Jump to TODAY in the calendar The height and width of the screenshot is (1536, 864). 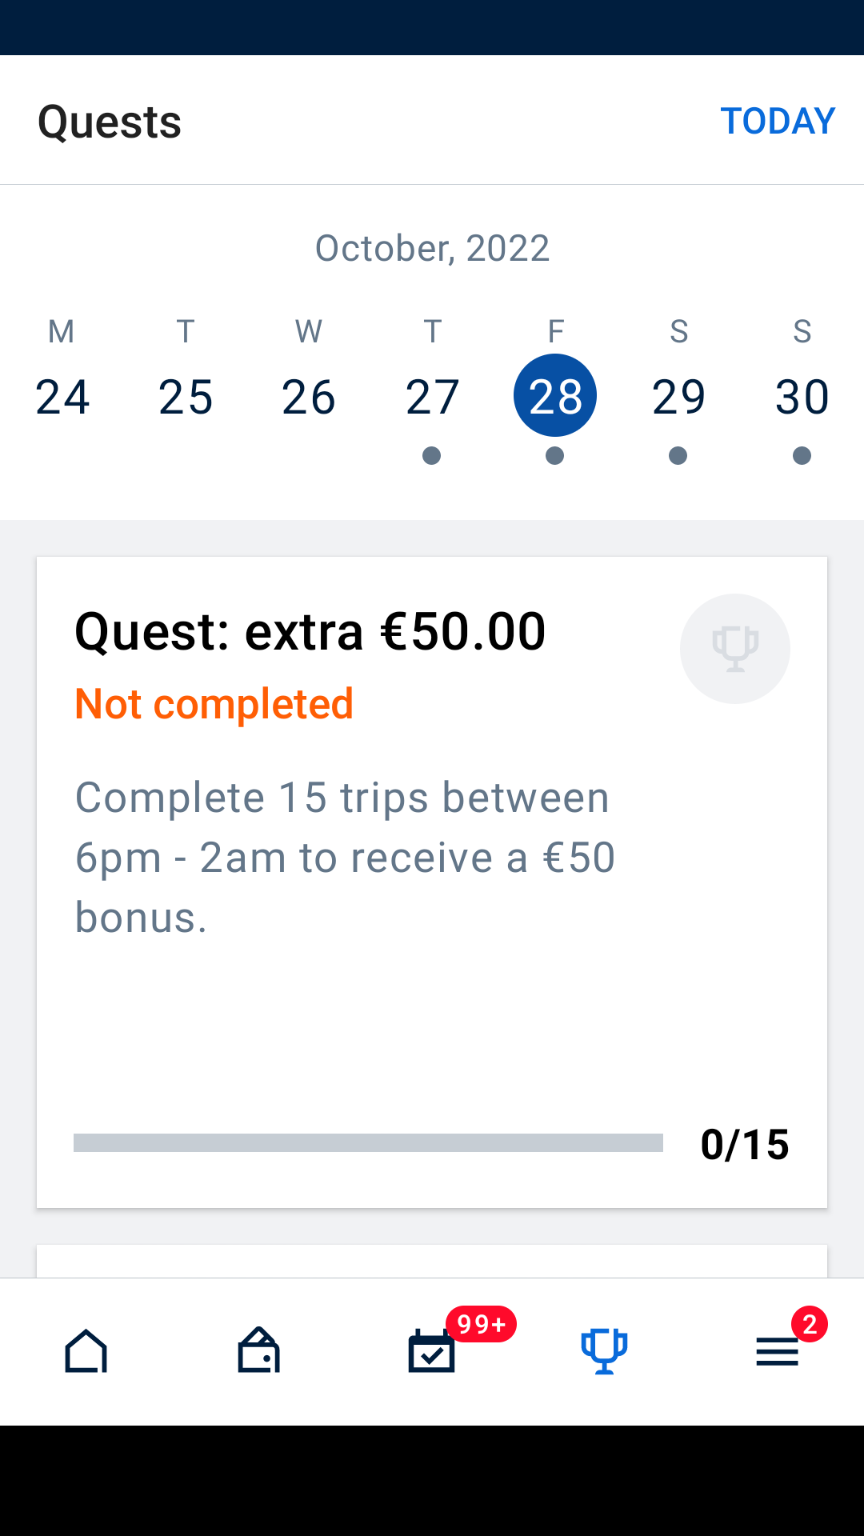(777, 121)
